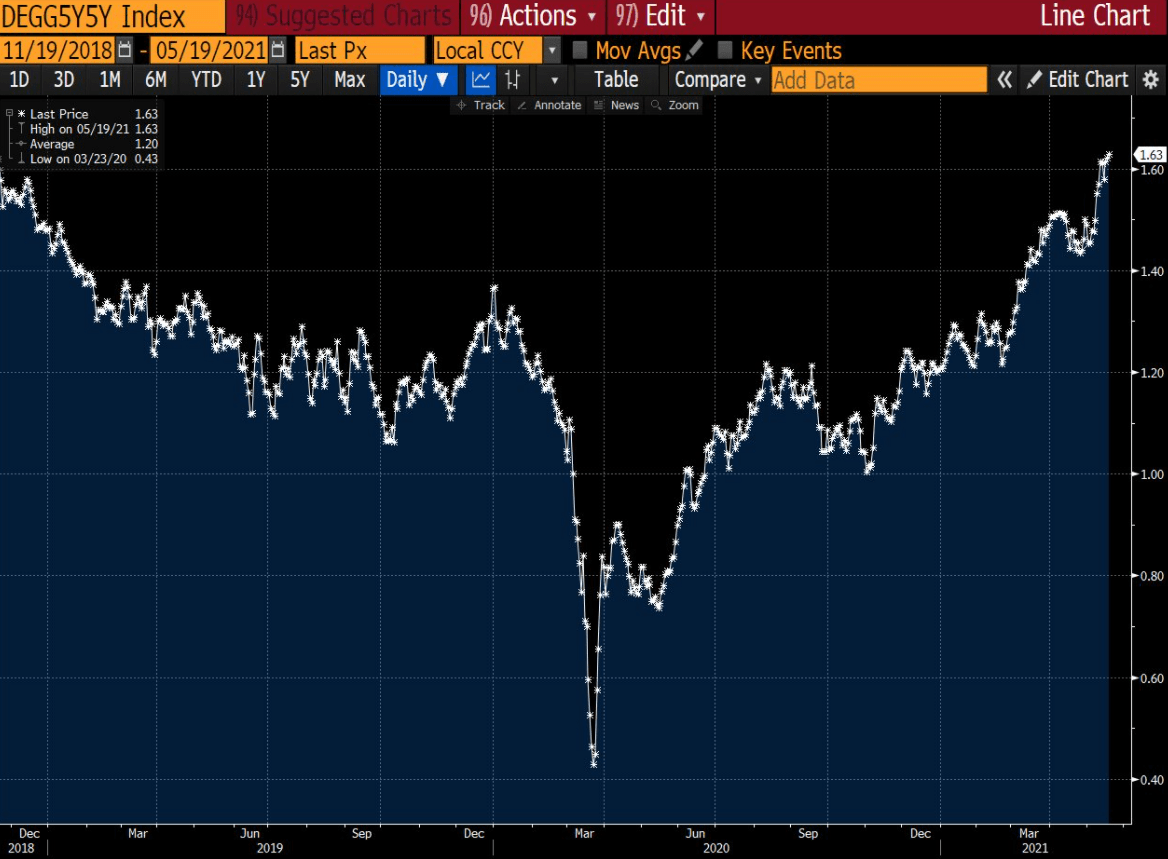Viewport: 1168px width, 859px height.
Task: Click the DEGG5Y5Y Index security field
Action: [x=112, y=16]
